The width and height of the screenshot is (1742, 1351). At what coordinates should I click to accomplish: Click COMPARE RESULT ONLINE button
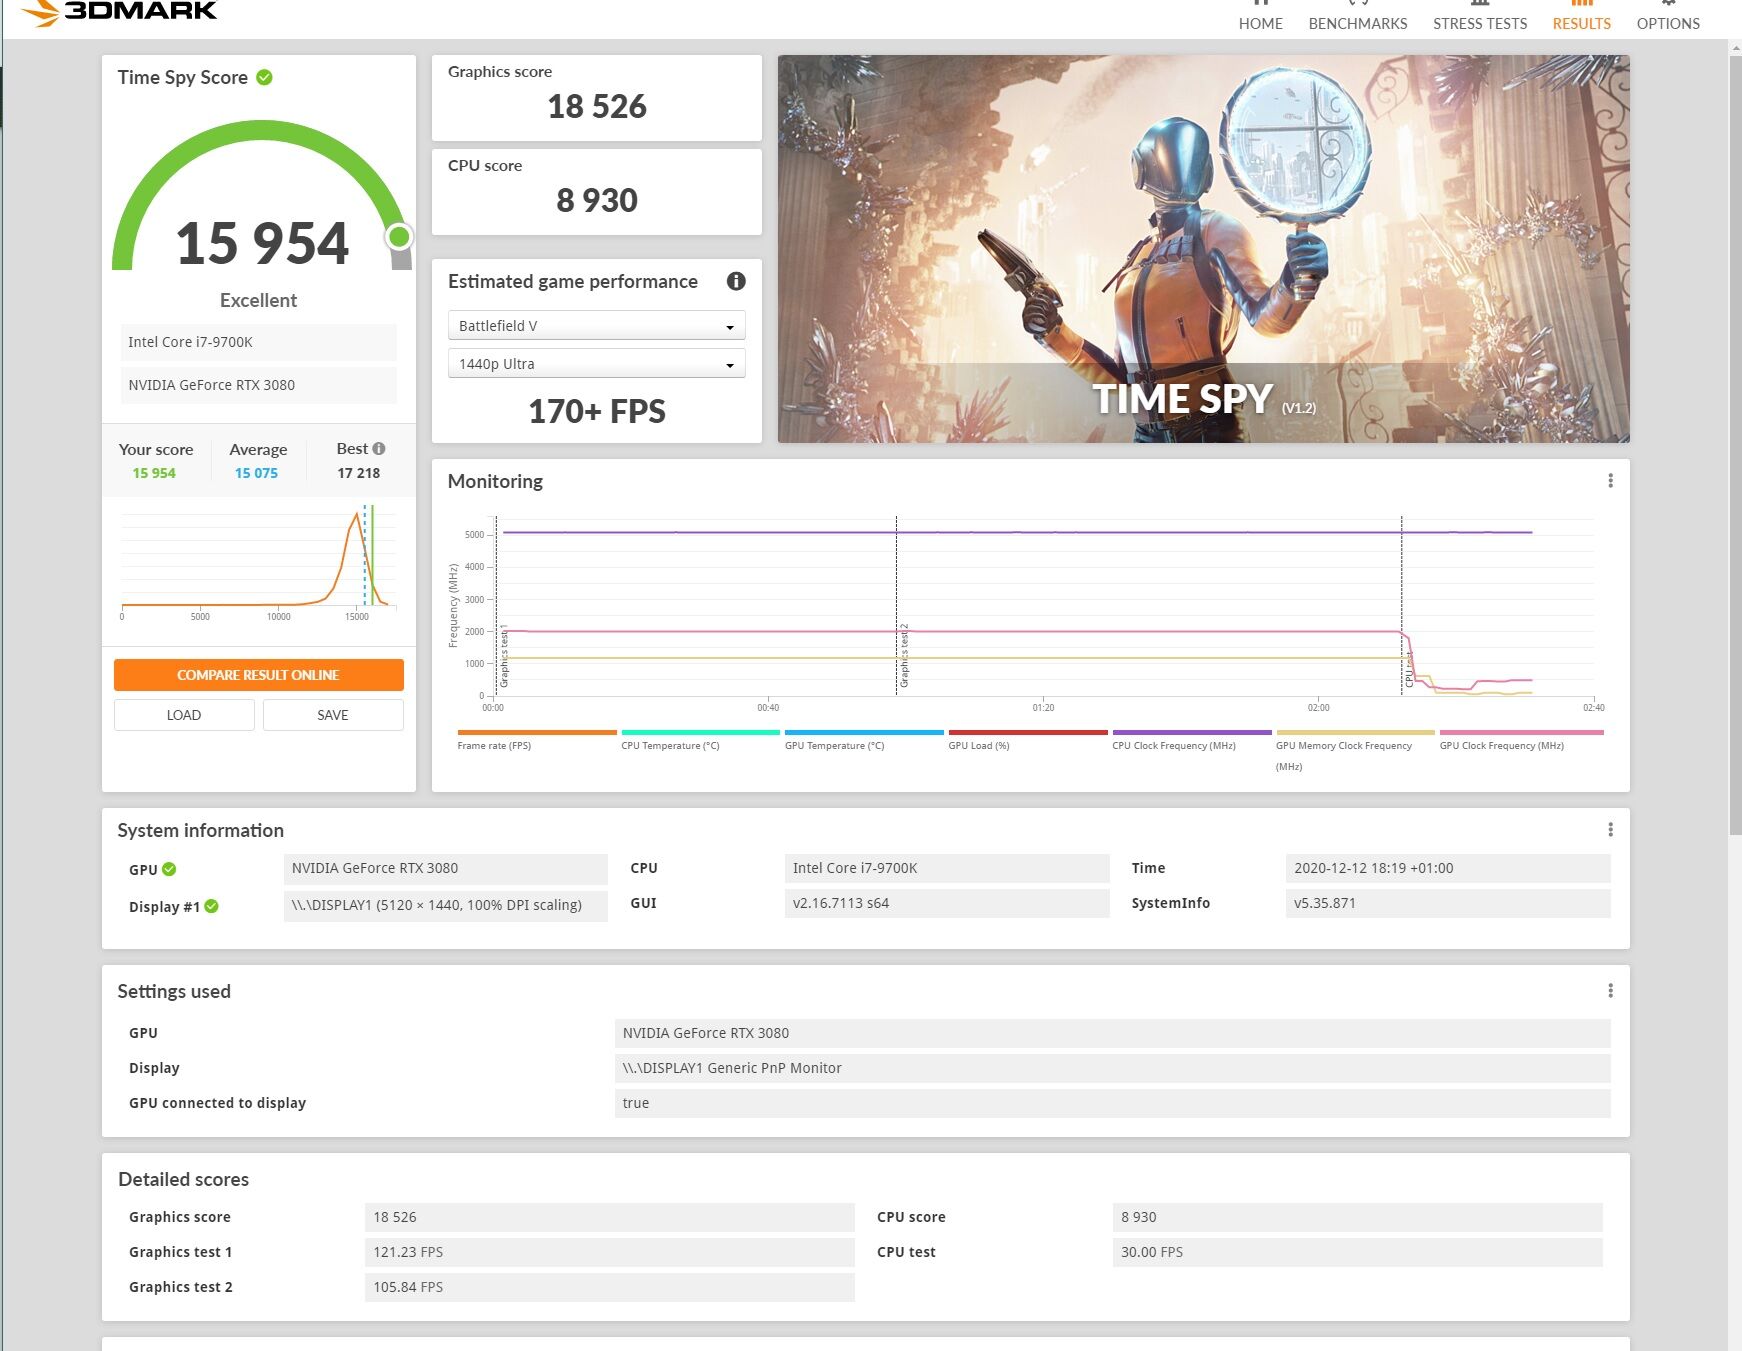click(259, 675)
